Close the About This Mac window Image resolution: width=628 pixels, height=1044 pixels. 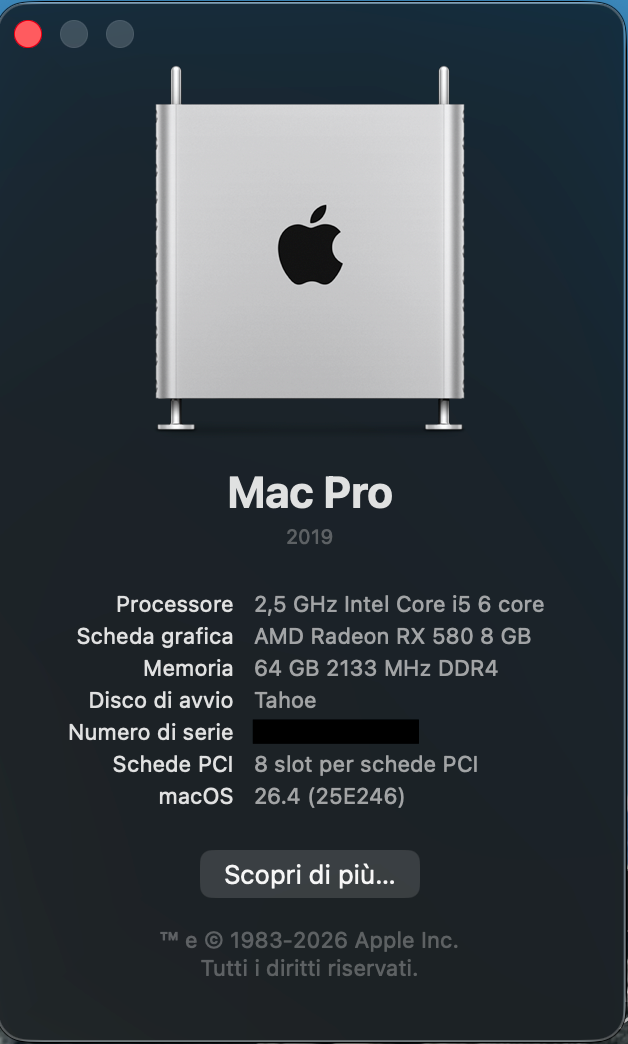(28, 34)
